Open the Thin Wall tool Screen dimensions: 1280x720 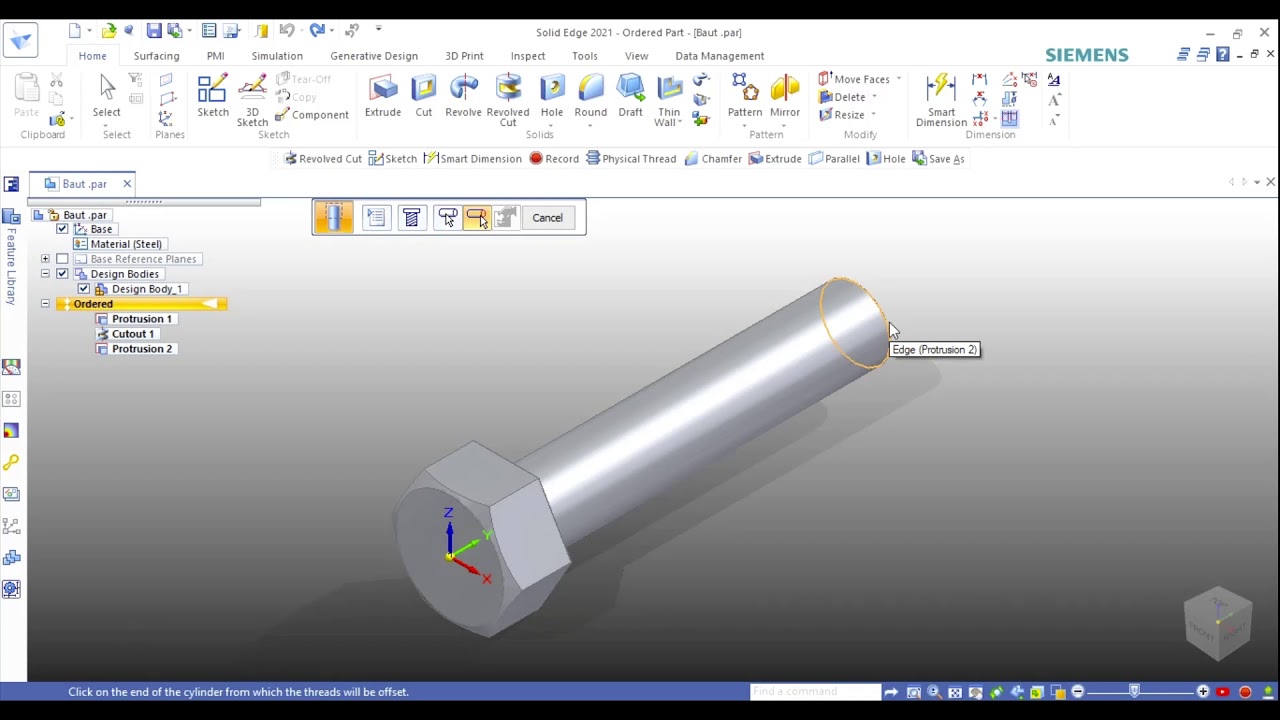pyautogui.click(x=669, y=100)
